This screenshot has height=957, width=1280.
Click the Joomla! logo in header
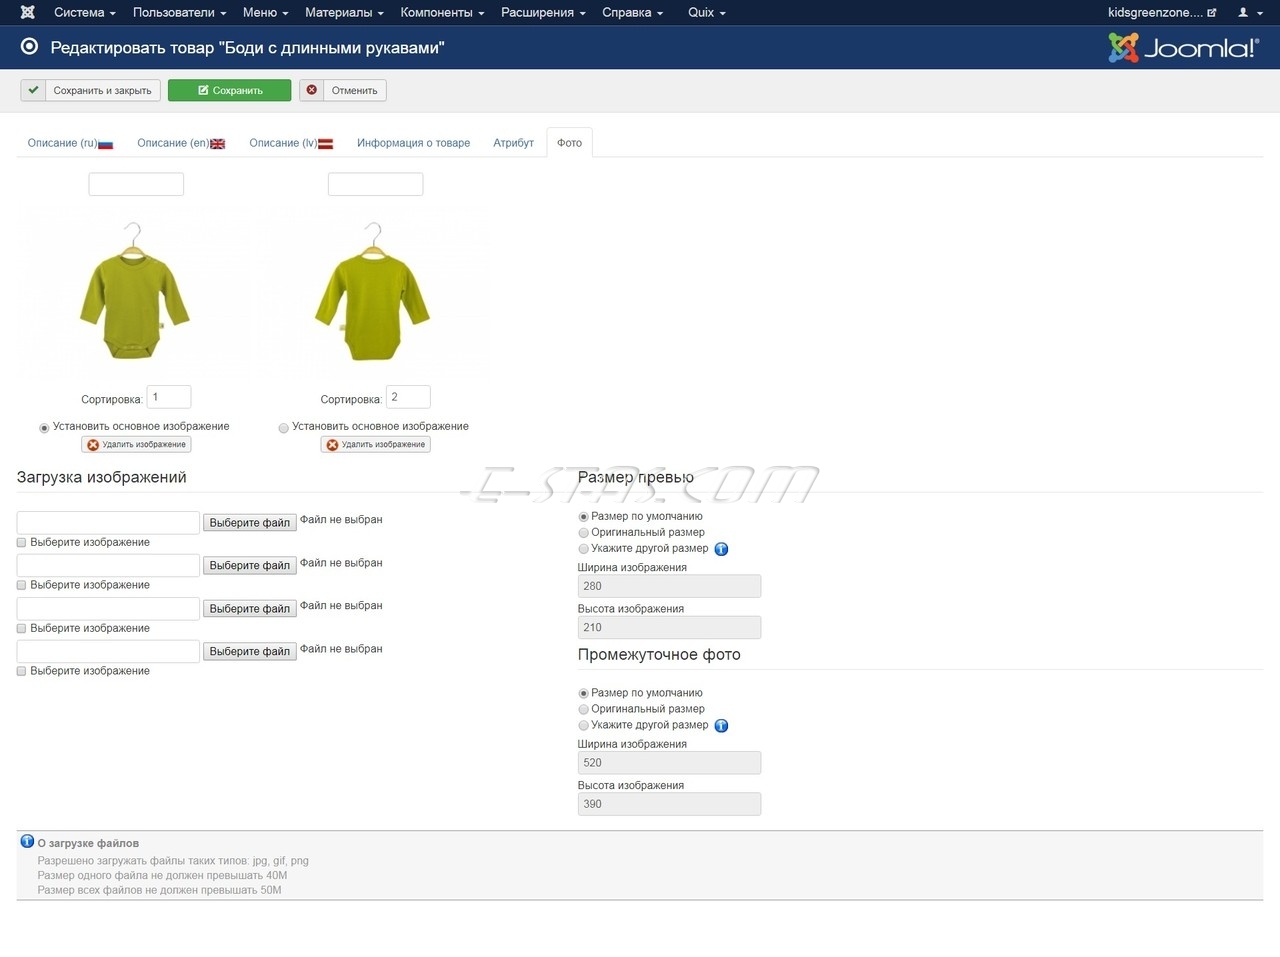(x=1183, y=47)
